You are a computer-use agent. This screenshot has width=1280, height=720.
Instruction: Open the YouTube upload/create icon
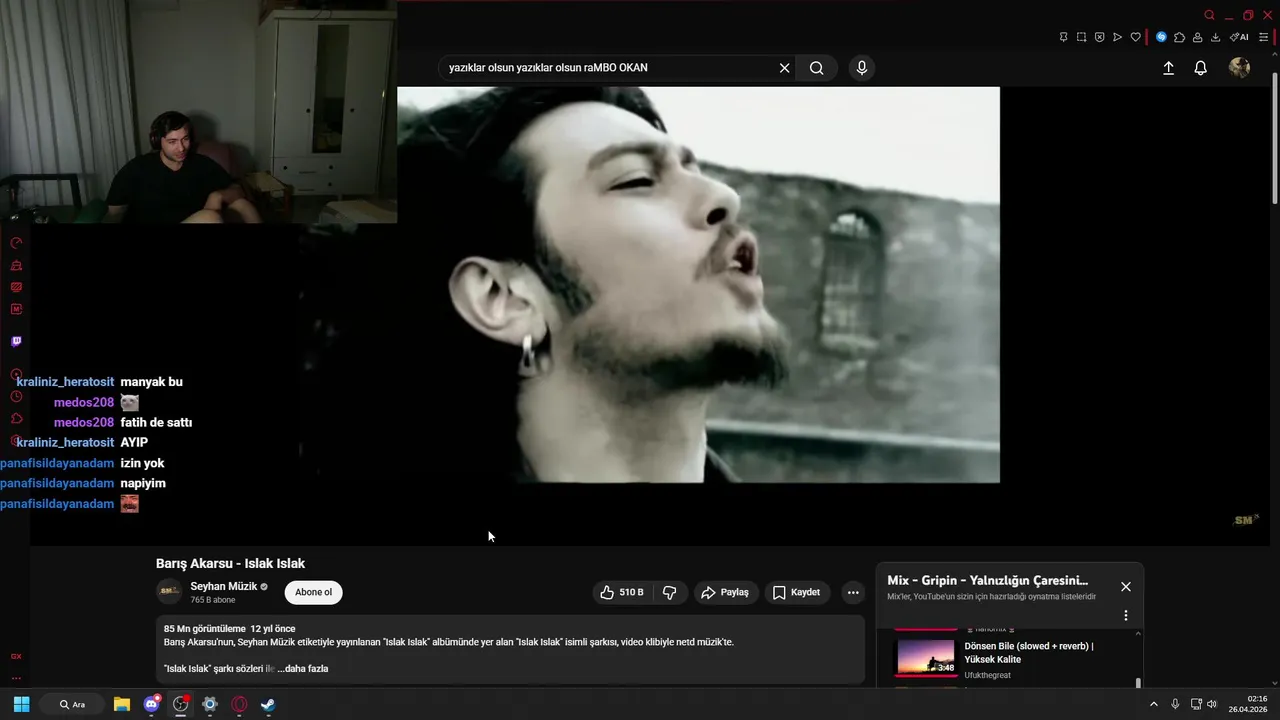pos(1168,68)
